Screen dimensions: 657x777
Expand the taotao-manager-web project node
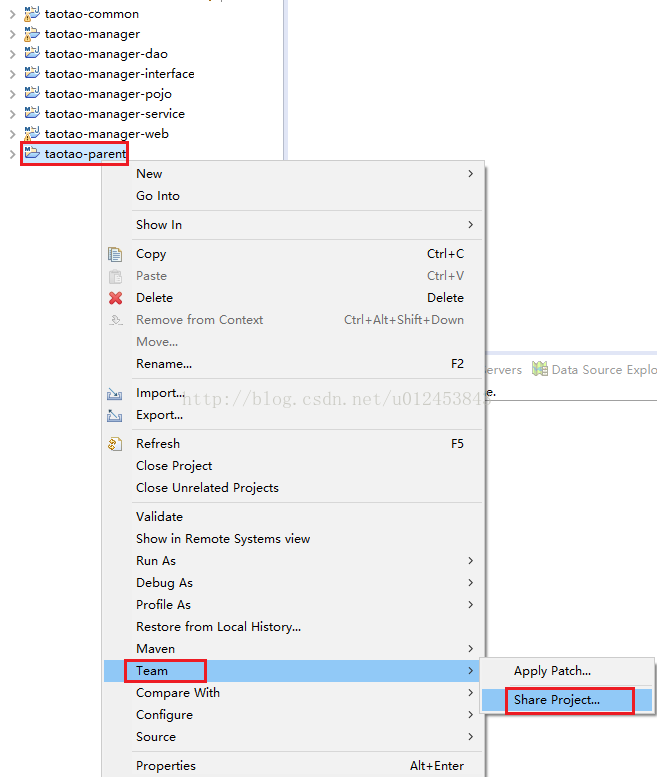click(12, 134)
